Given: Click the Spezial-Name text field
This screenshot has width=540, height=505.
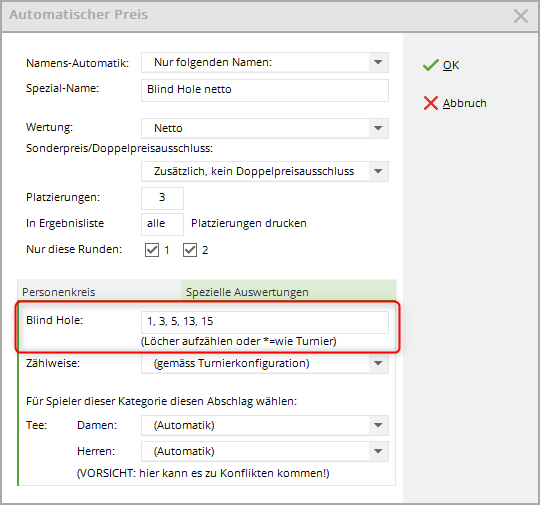Looking at the screenshot, I should (265, 90).
